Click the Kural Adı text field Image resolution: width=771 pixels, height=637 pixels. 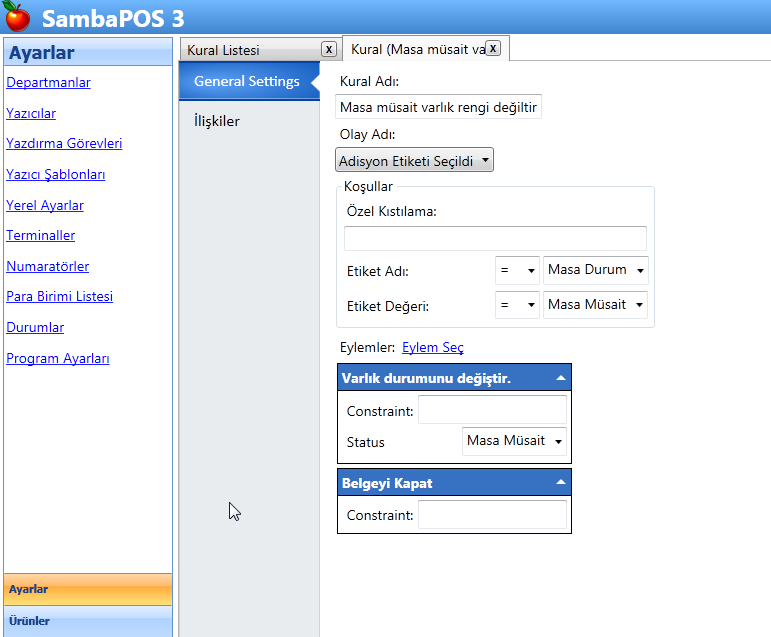pos(438,107)
